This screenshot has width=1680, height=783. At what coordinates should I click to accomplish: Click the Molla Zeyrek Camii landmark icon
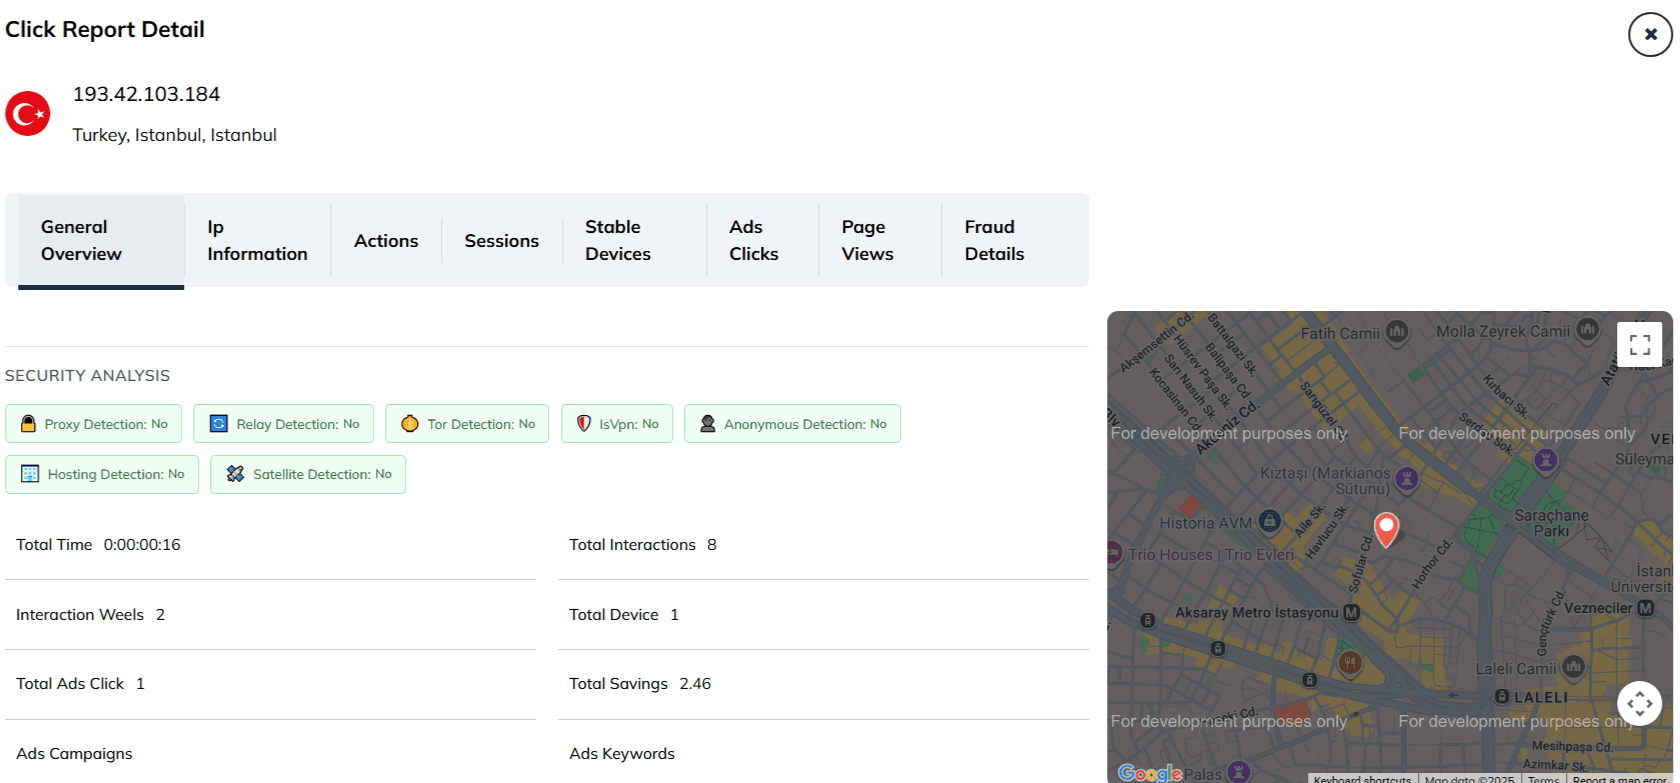(1587, 329)
